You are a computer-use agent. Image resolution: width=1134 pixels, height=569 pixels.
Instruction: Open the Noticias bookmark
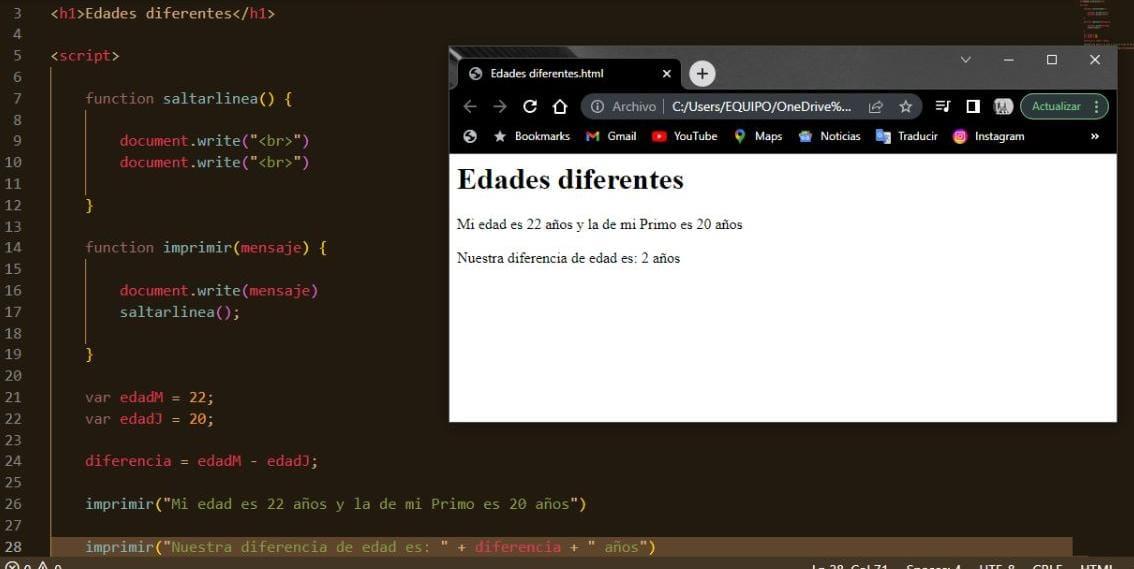point(830,136)
